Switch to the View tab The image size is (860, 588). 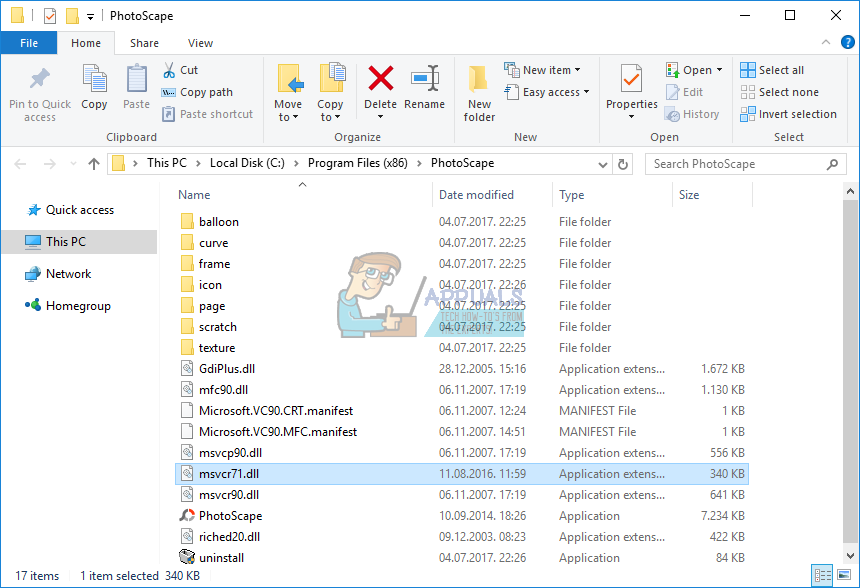(200, 43)
